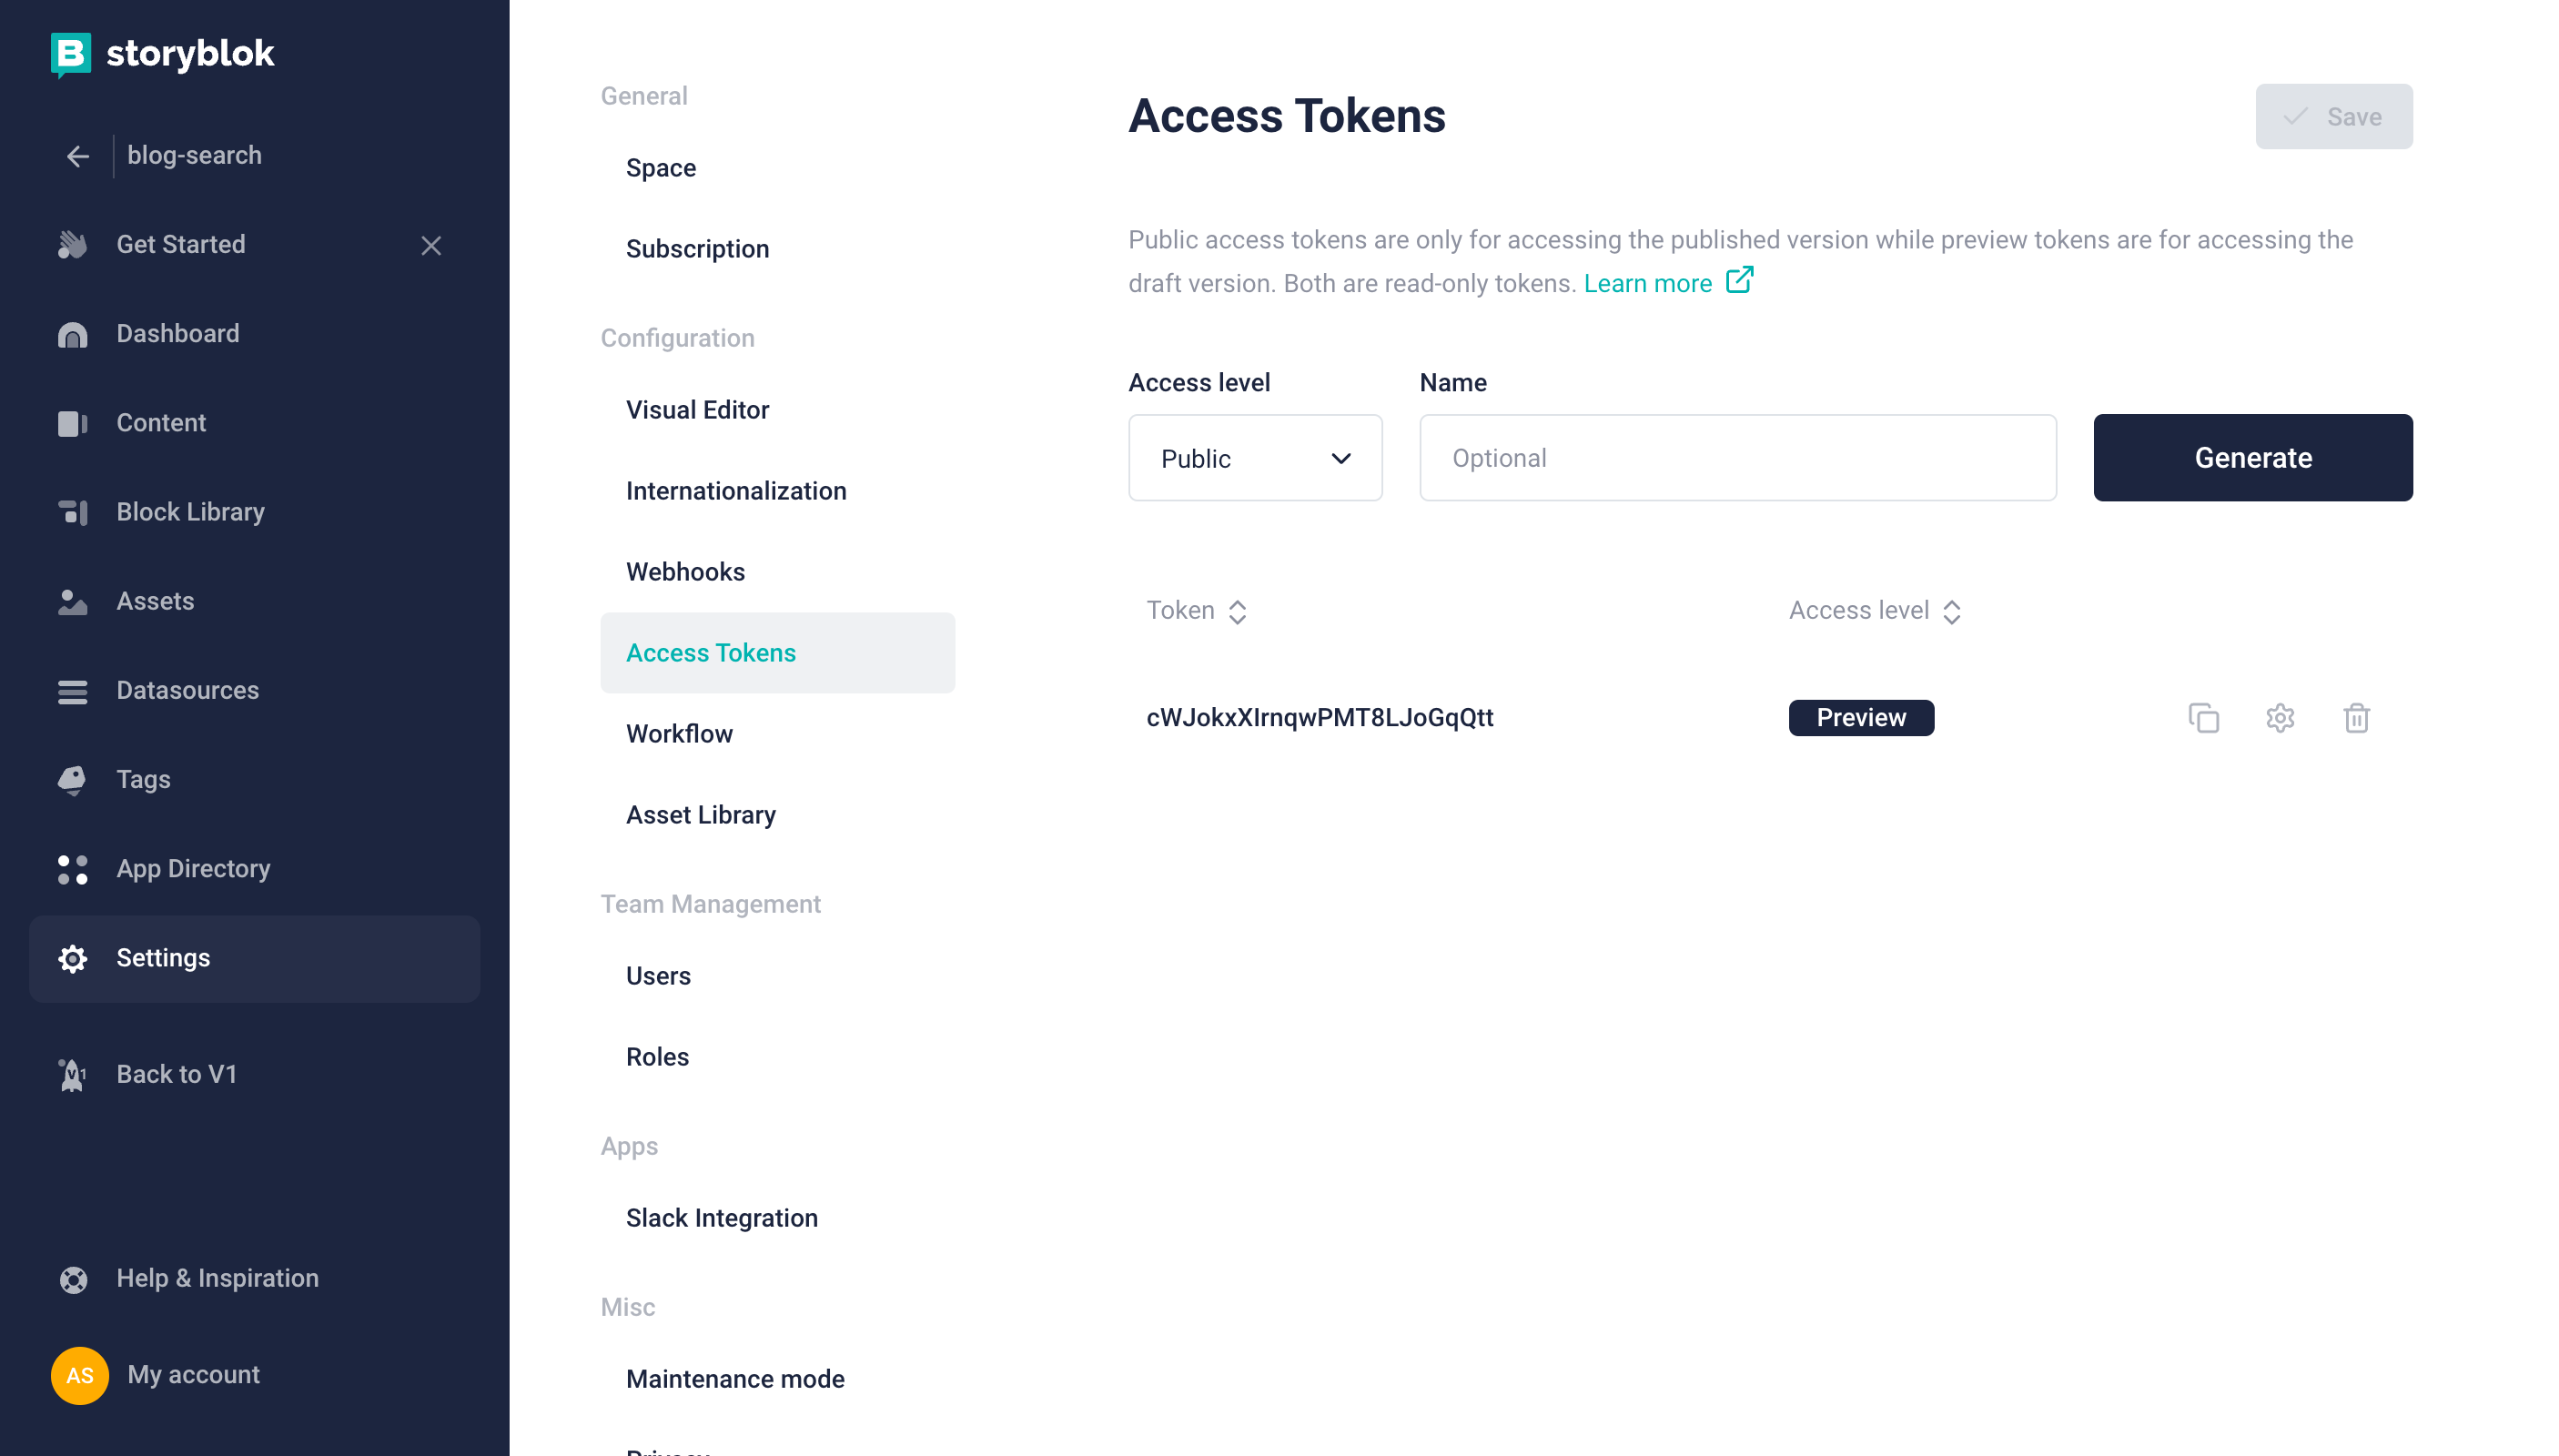Click the Datasources icon
The image size is (2559, 1456).
click(x=73, y=692)
